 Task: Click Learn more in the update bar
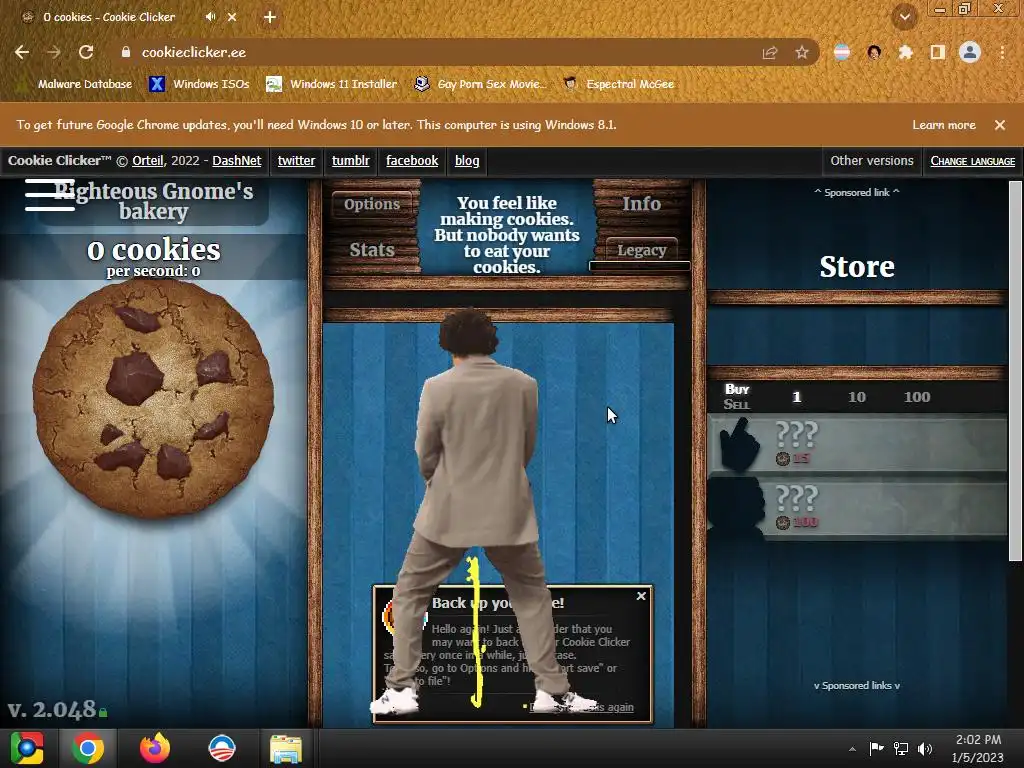[x=944, y=125]
